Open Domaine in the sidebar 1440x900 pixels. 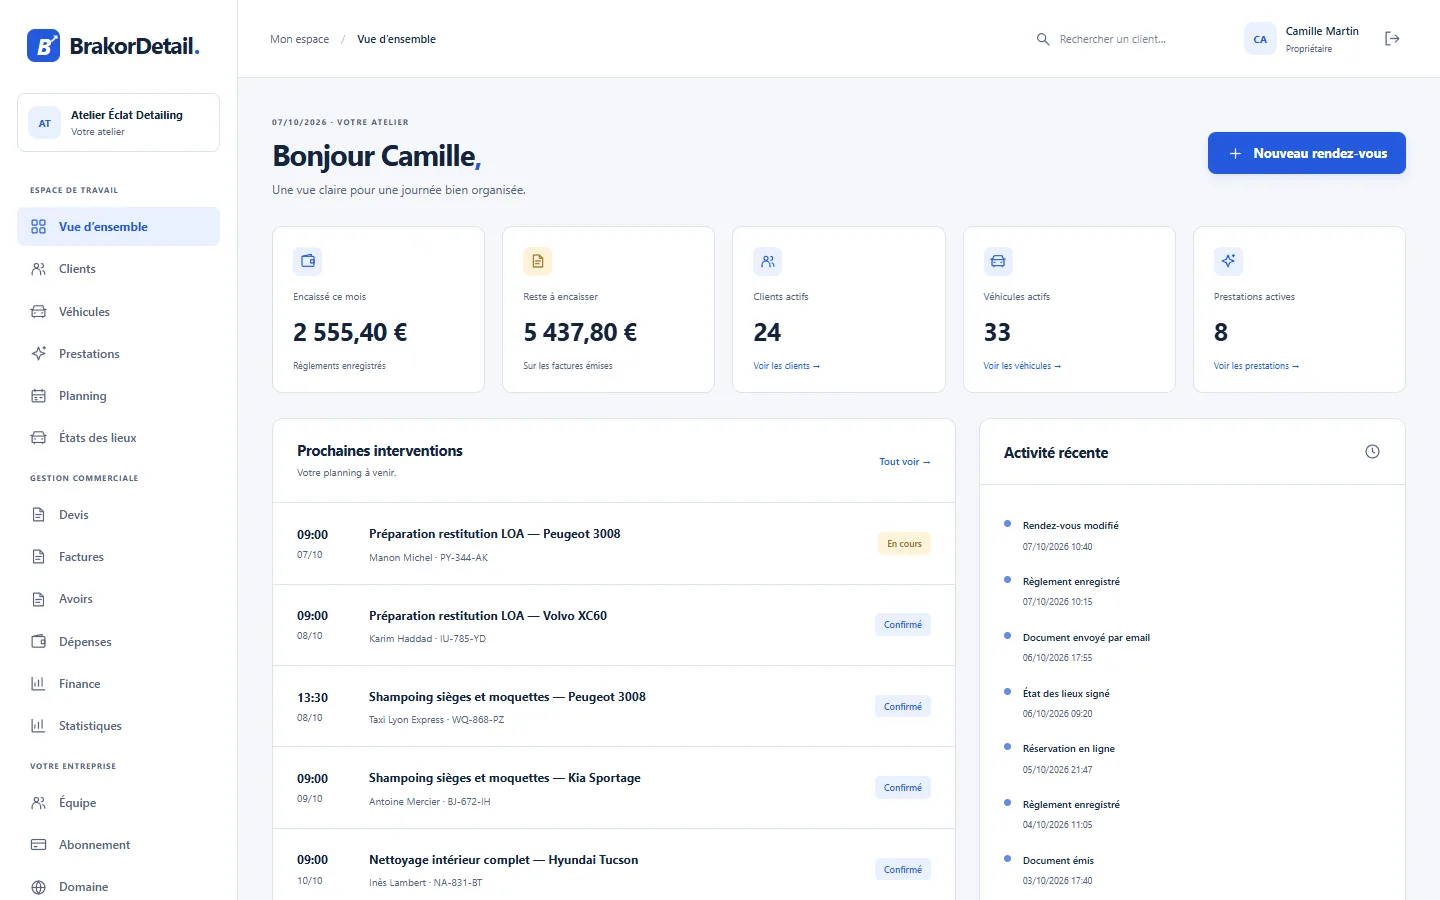(x=118, y=887)
